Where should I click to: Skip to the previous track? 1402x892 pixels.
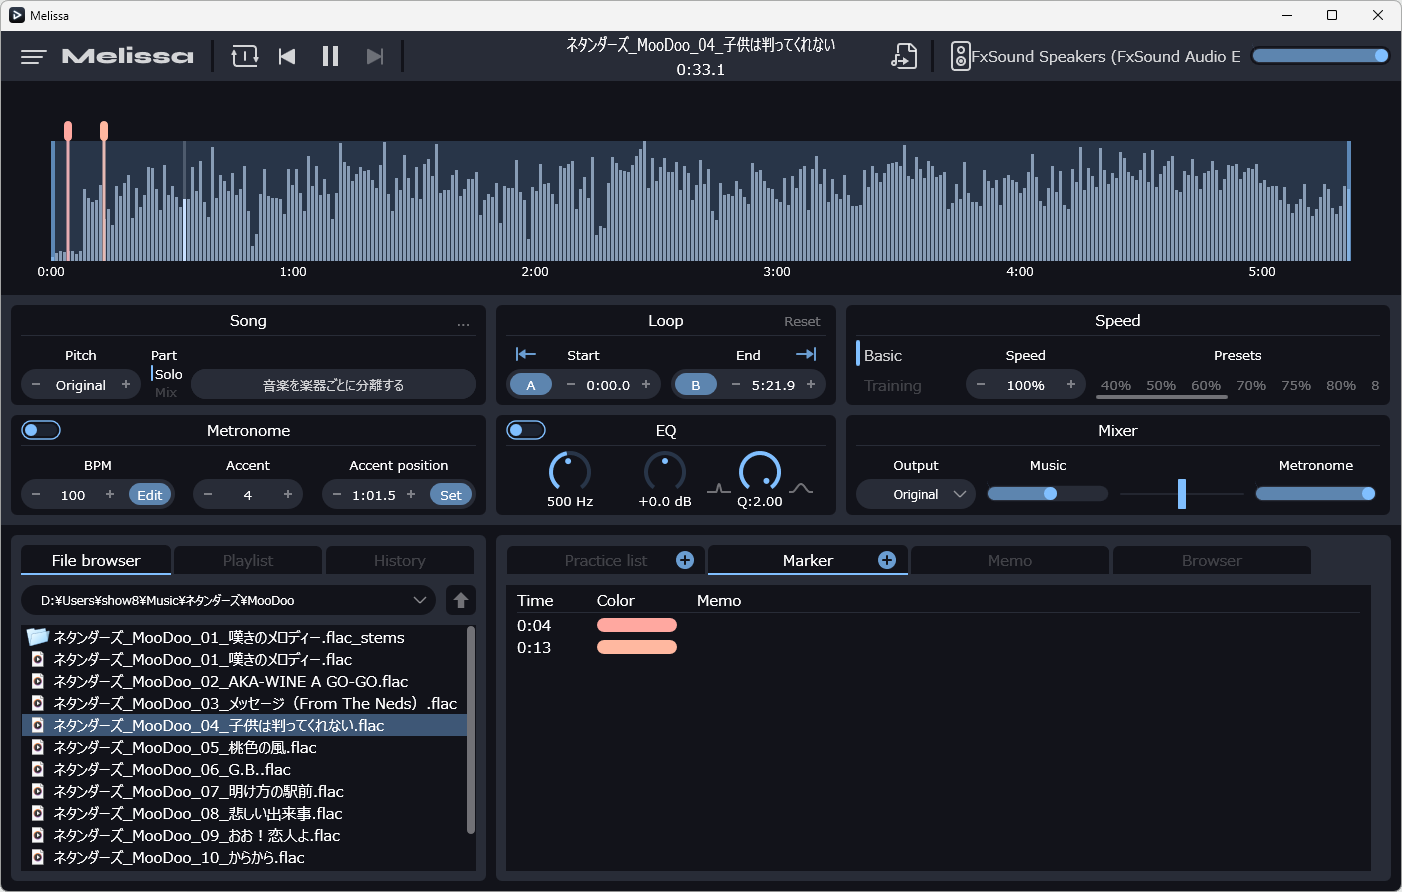tap(287, 57)
